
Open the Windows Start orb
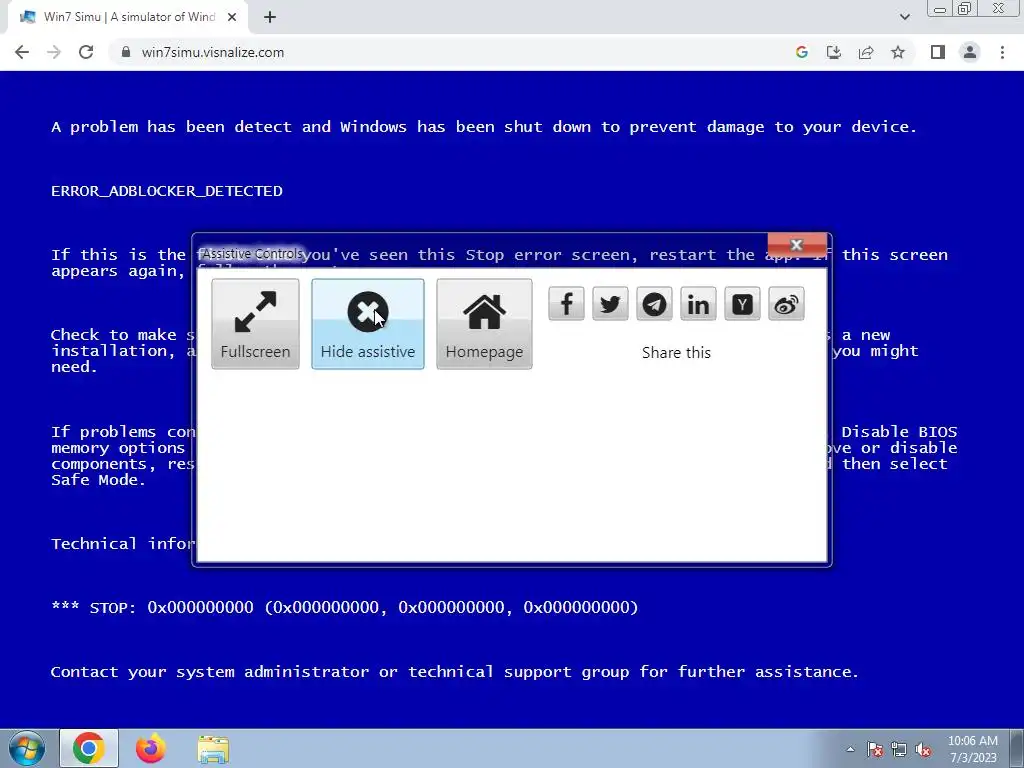27,748
